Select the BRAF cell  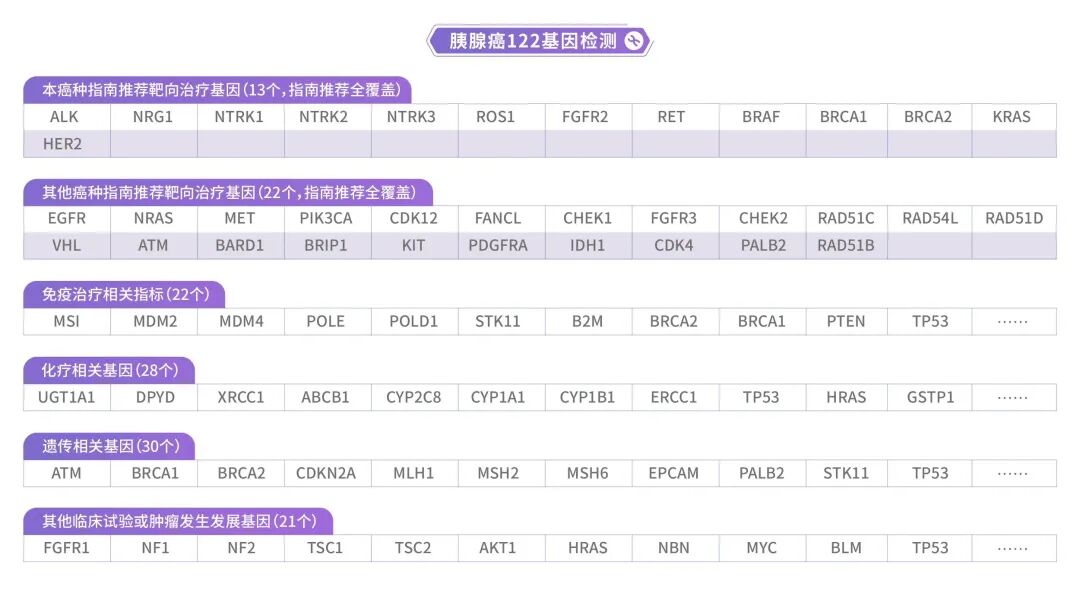pos(762,117)
